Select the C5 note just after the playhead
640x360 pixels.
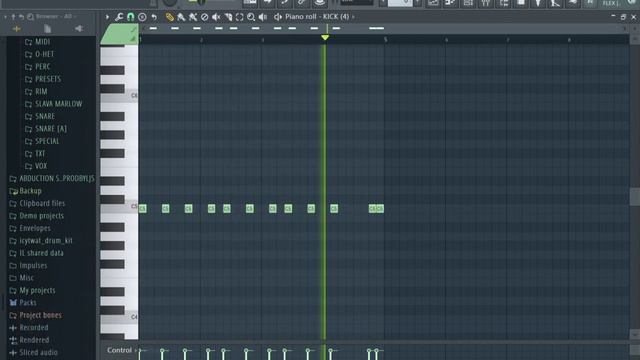[334, 209]
